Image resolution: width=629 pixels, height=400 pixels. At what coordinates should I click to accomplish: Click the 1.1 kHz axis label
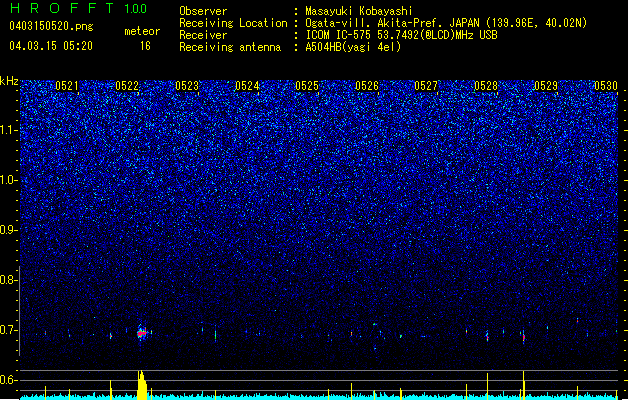coord(9,130)
